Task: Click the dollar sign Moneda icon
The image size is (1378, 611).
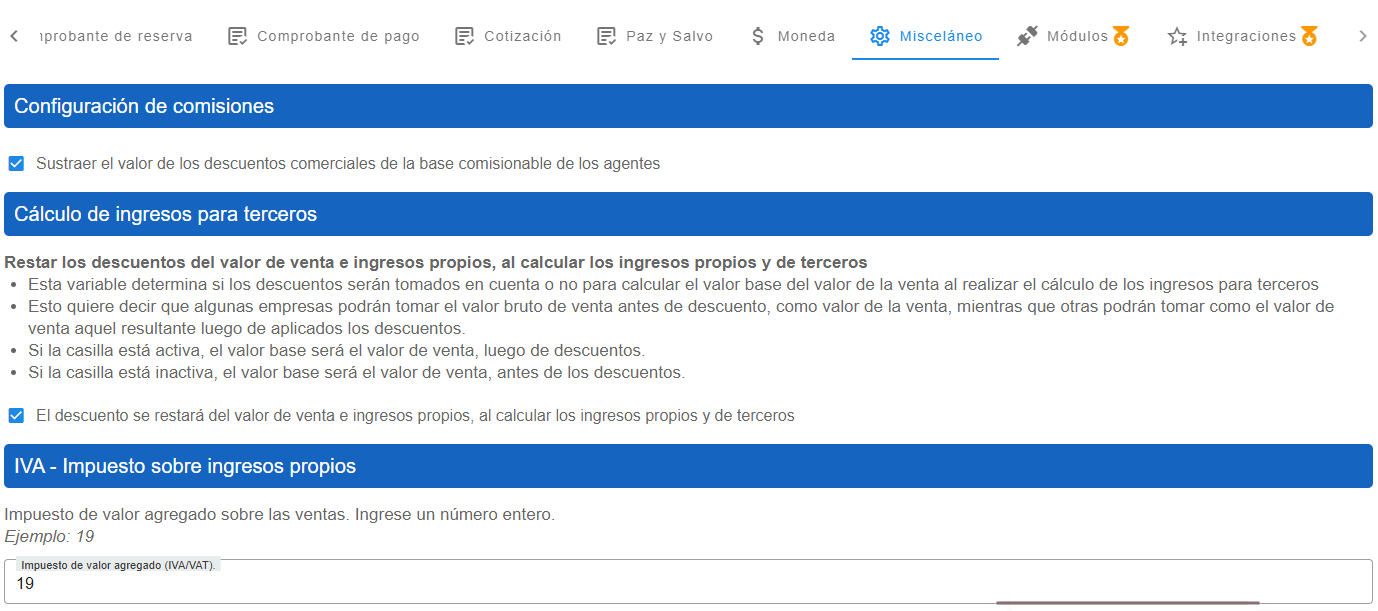Action: coord(758,36)
